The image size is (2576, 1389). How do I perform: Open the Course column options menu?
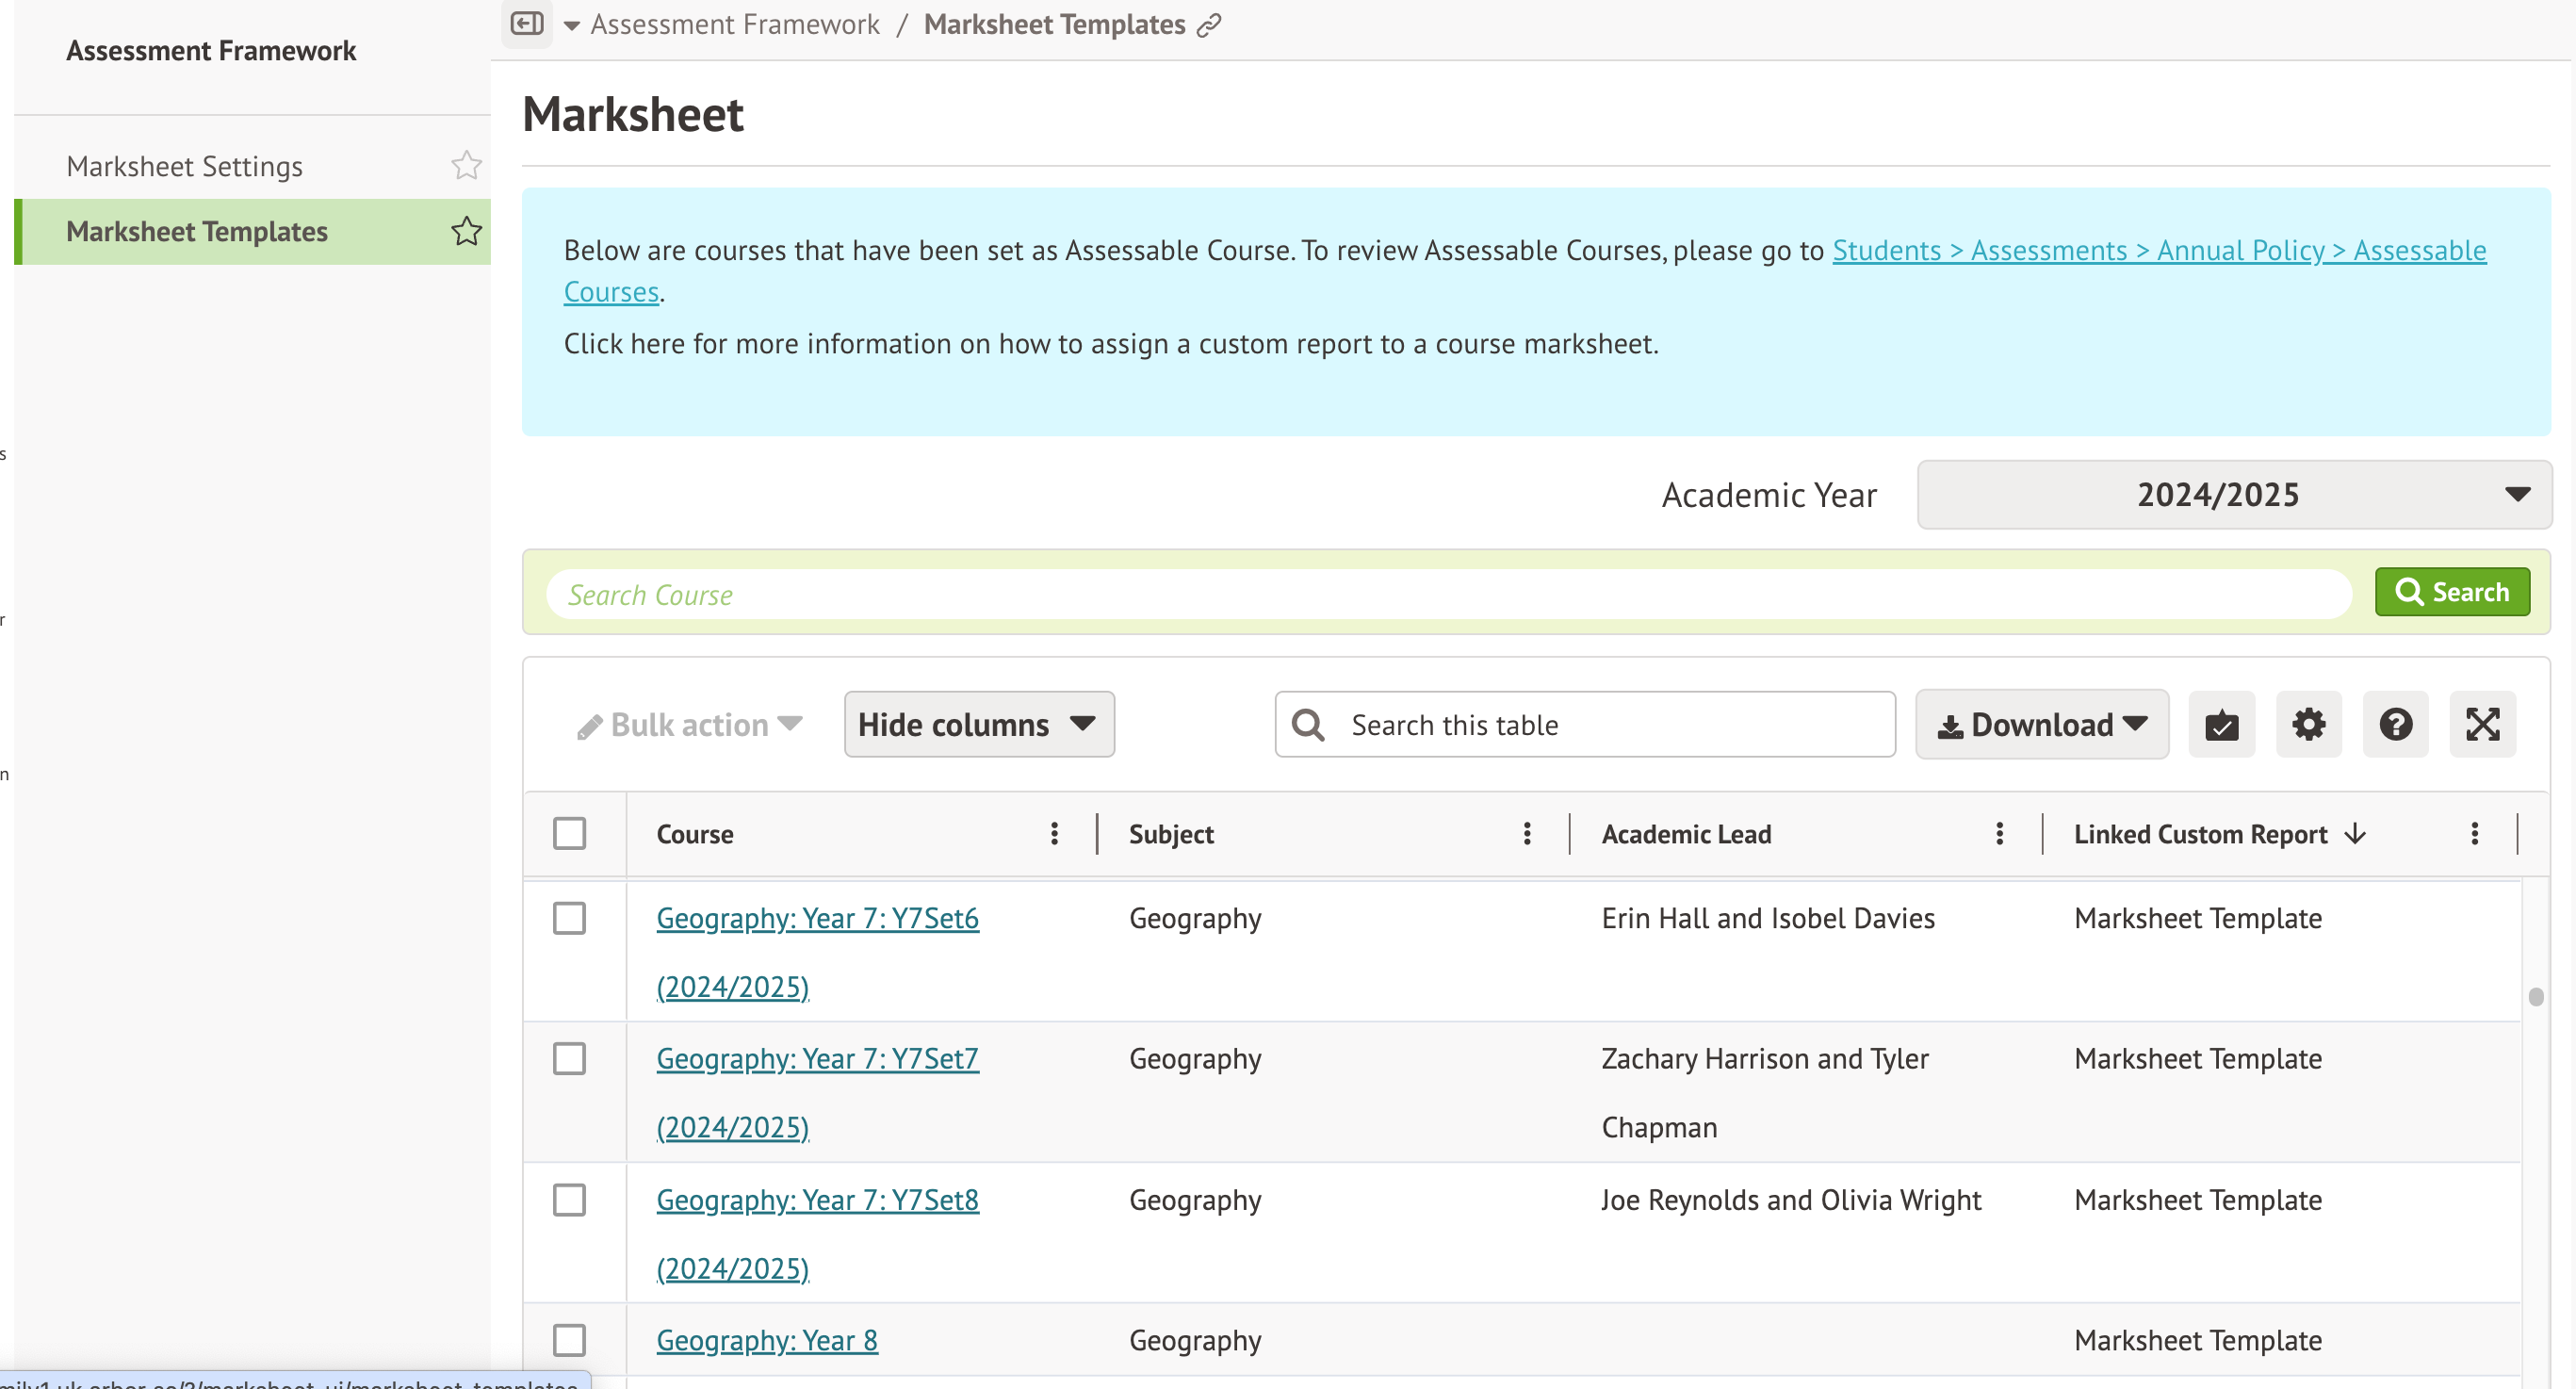tap(1054, 833)
